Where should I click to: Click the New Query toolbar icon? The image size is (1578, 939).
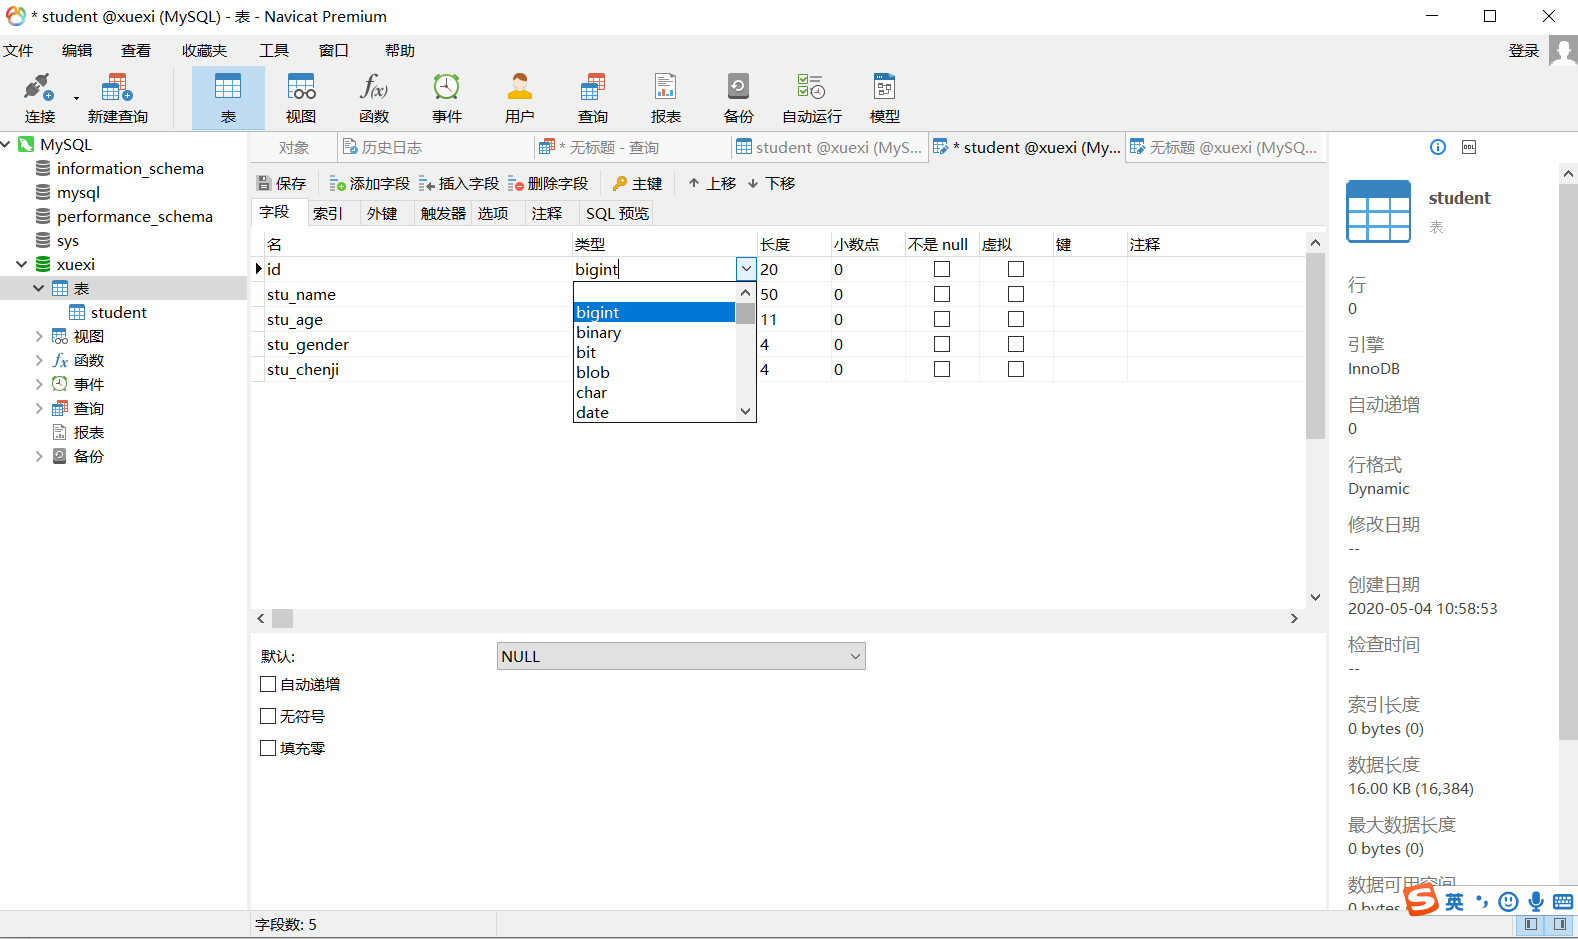pyautogui.click(x=117, y=98)
